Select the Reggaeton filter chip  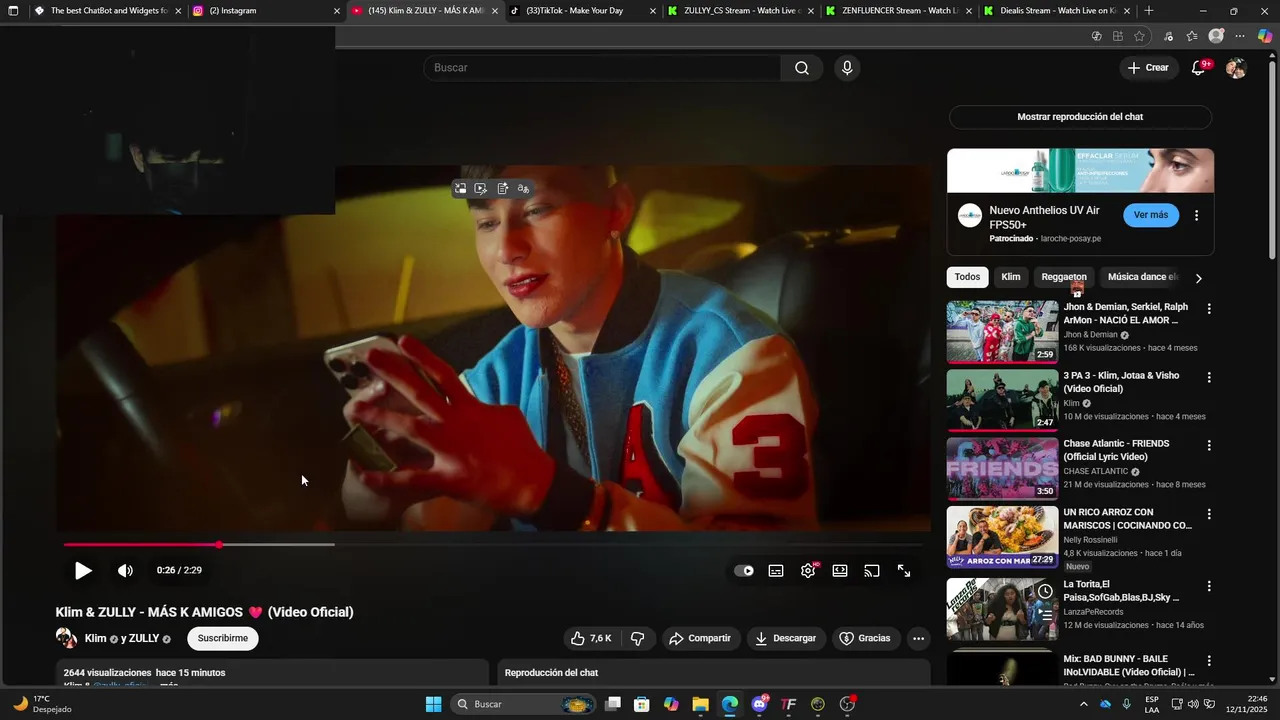pos(1064,277)
